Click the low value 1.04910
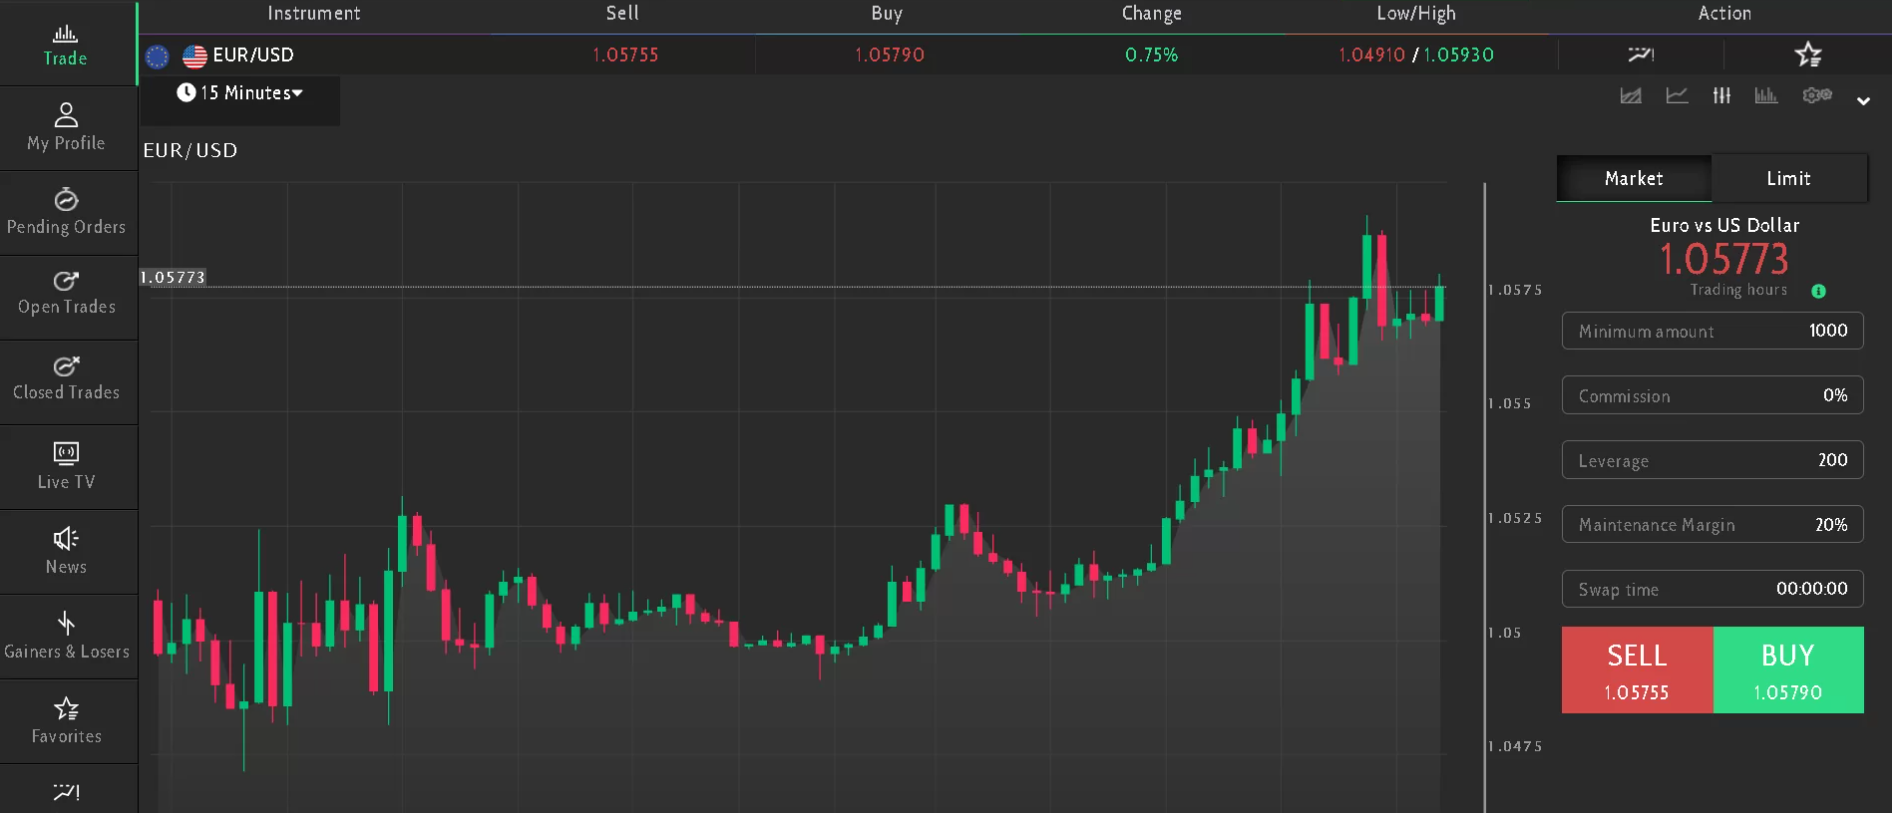The width and height of the screenshot is (1892, 813). [1371, 55]
